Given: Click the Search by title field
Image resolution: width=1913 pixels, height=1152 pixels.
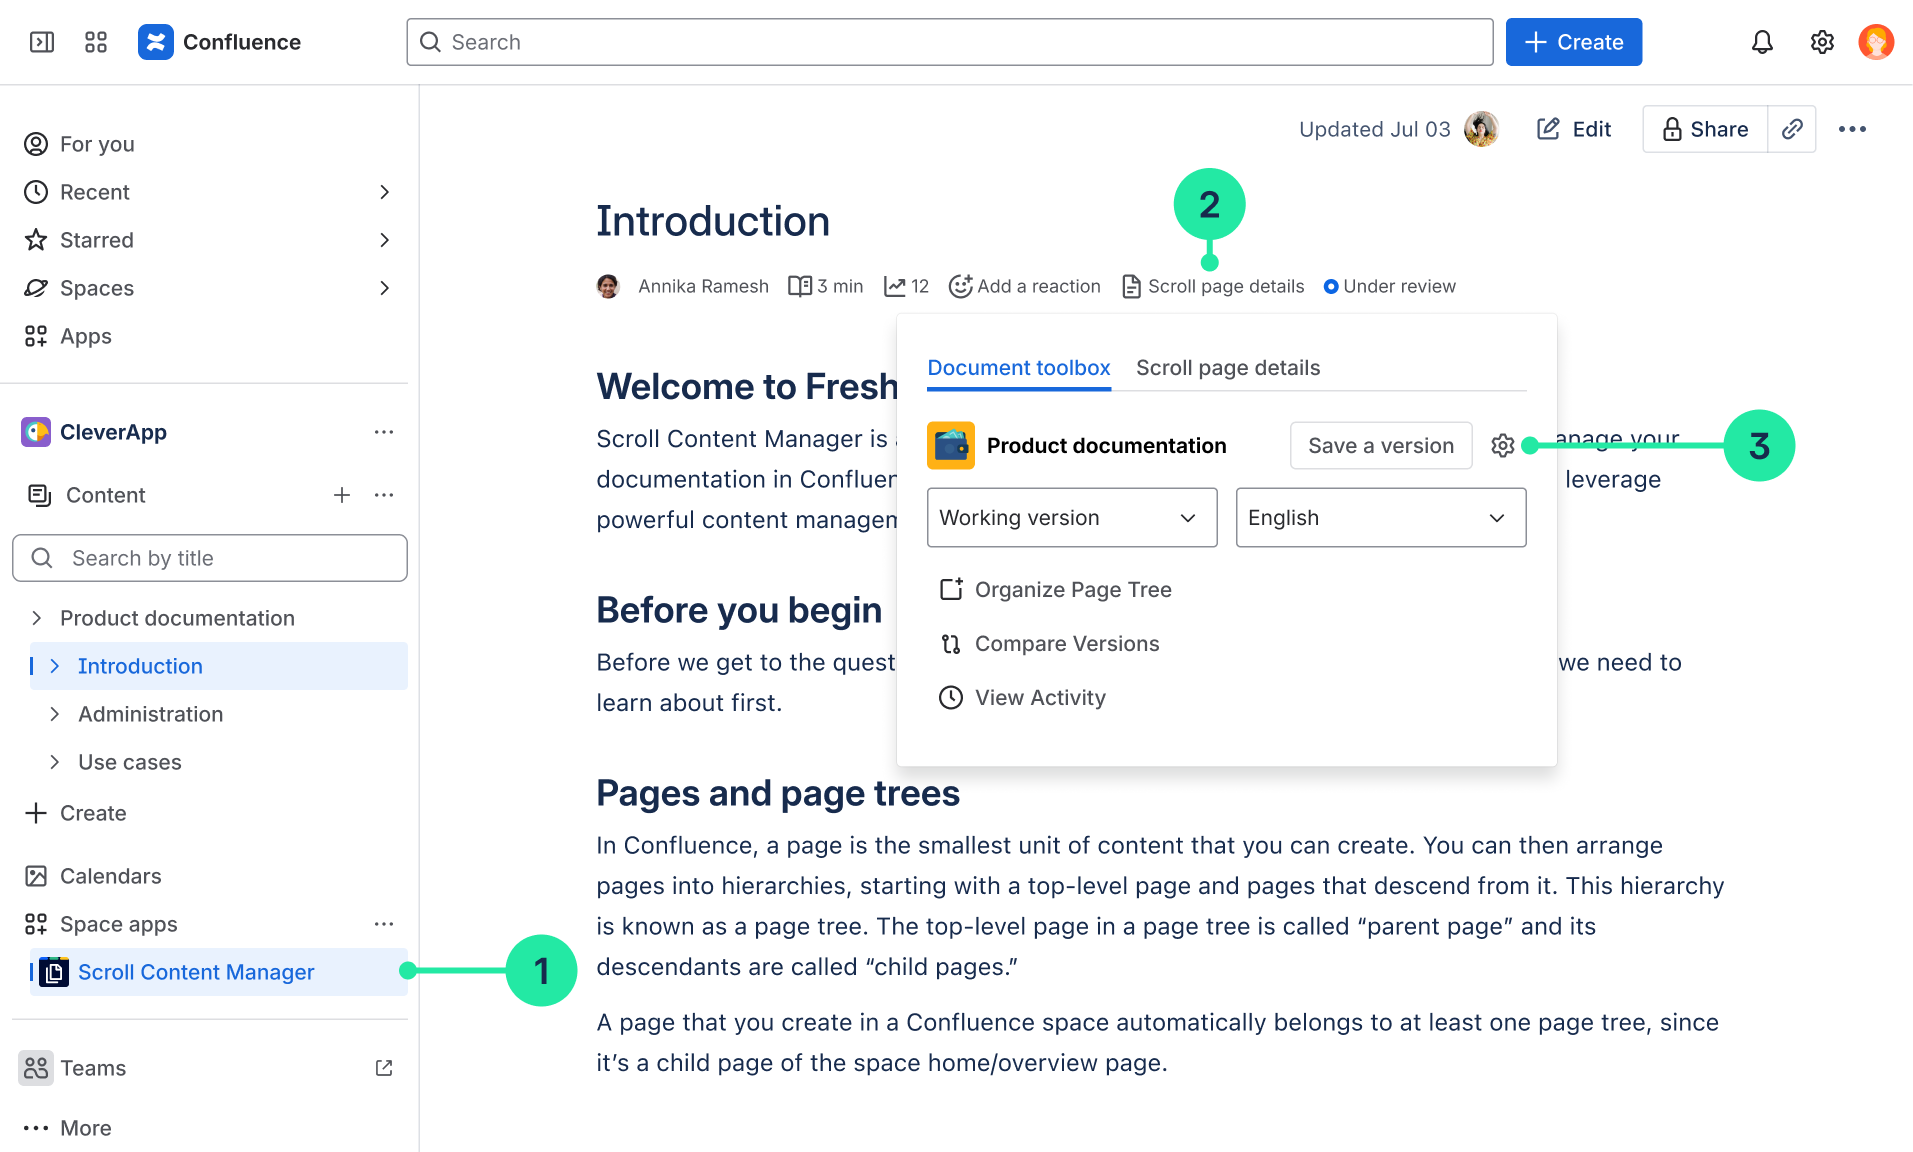Looking at the screenshot, I should (210, 558).
